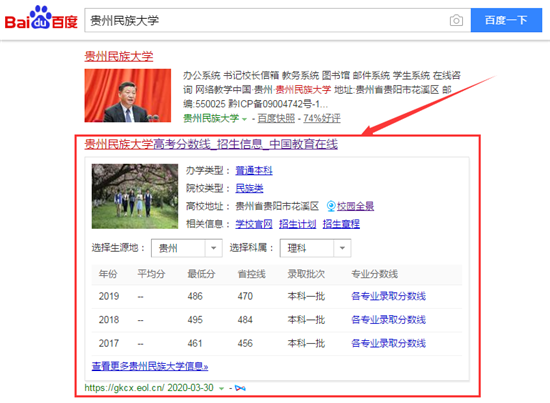Click the https://gkcx.eol.cn/ URL text
This screenshot has height=403, width=550.
point(124,388)
